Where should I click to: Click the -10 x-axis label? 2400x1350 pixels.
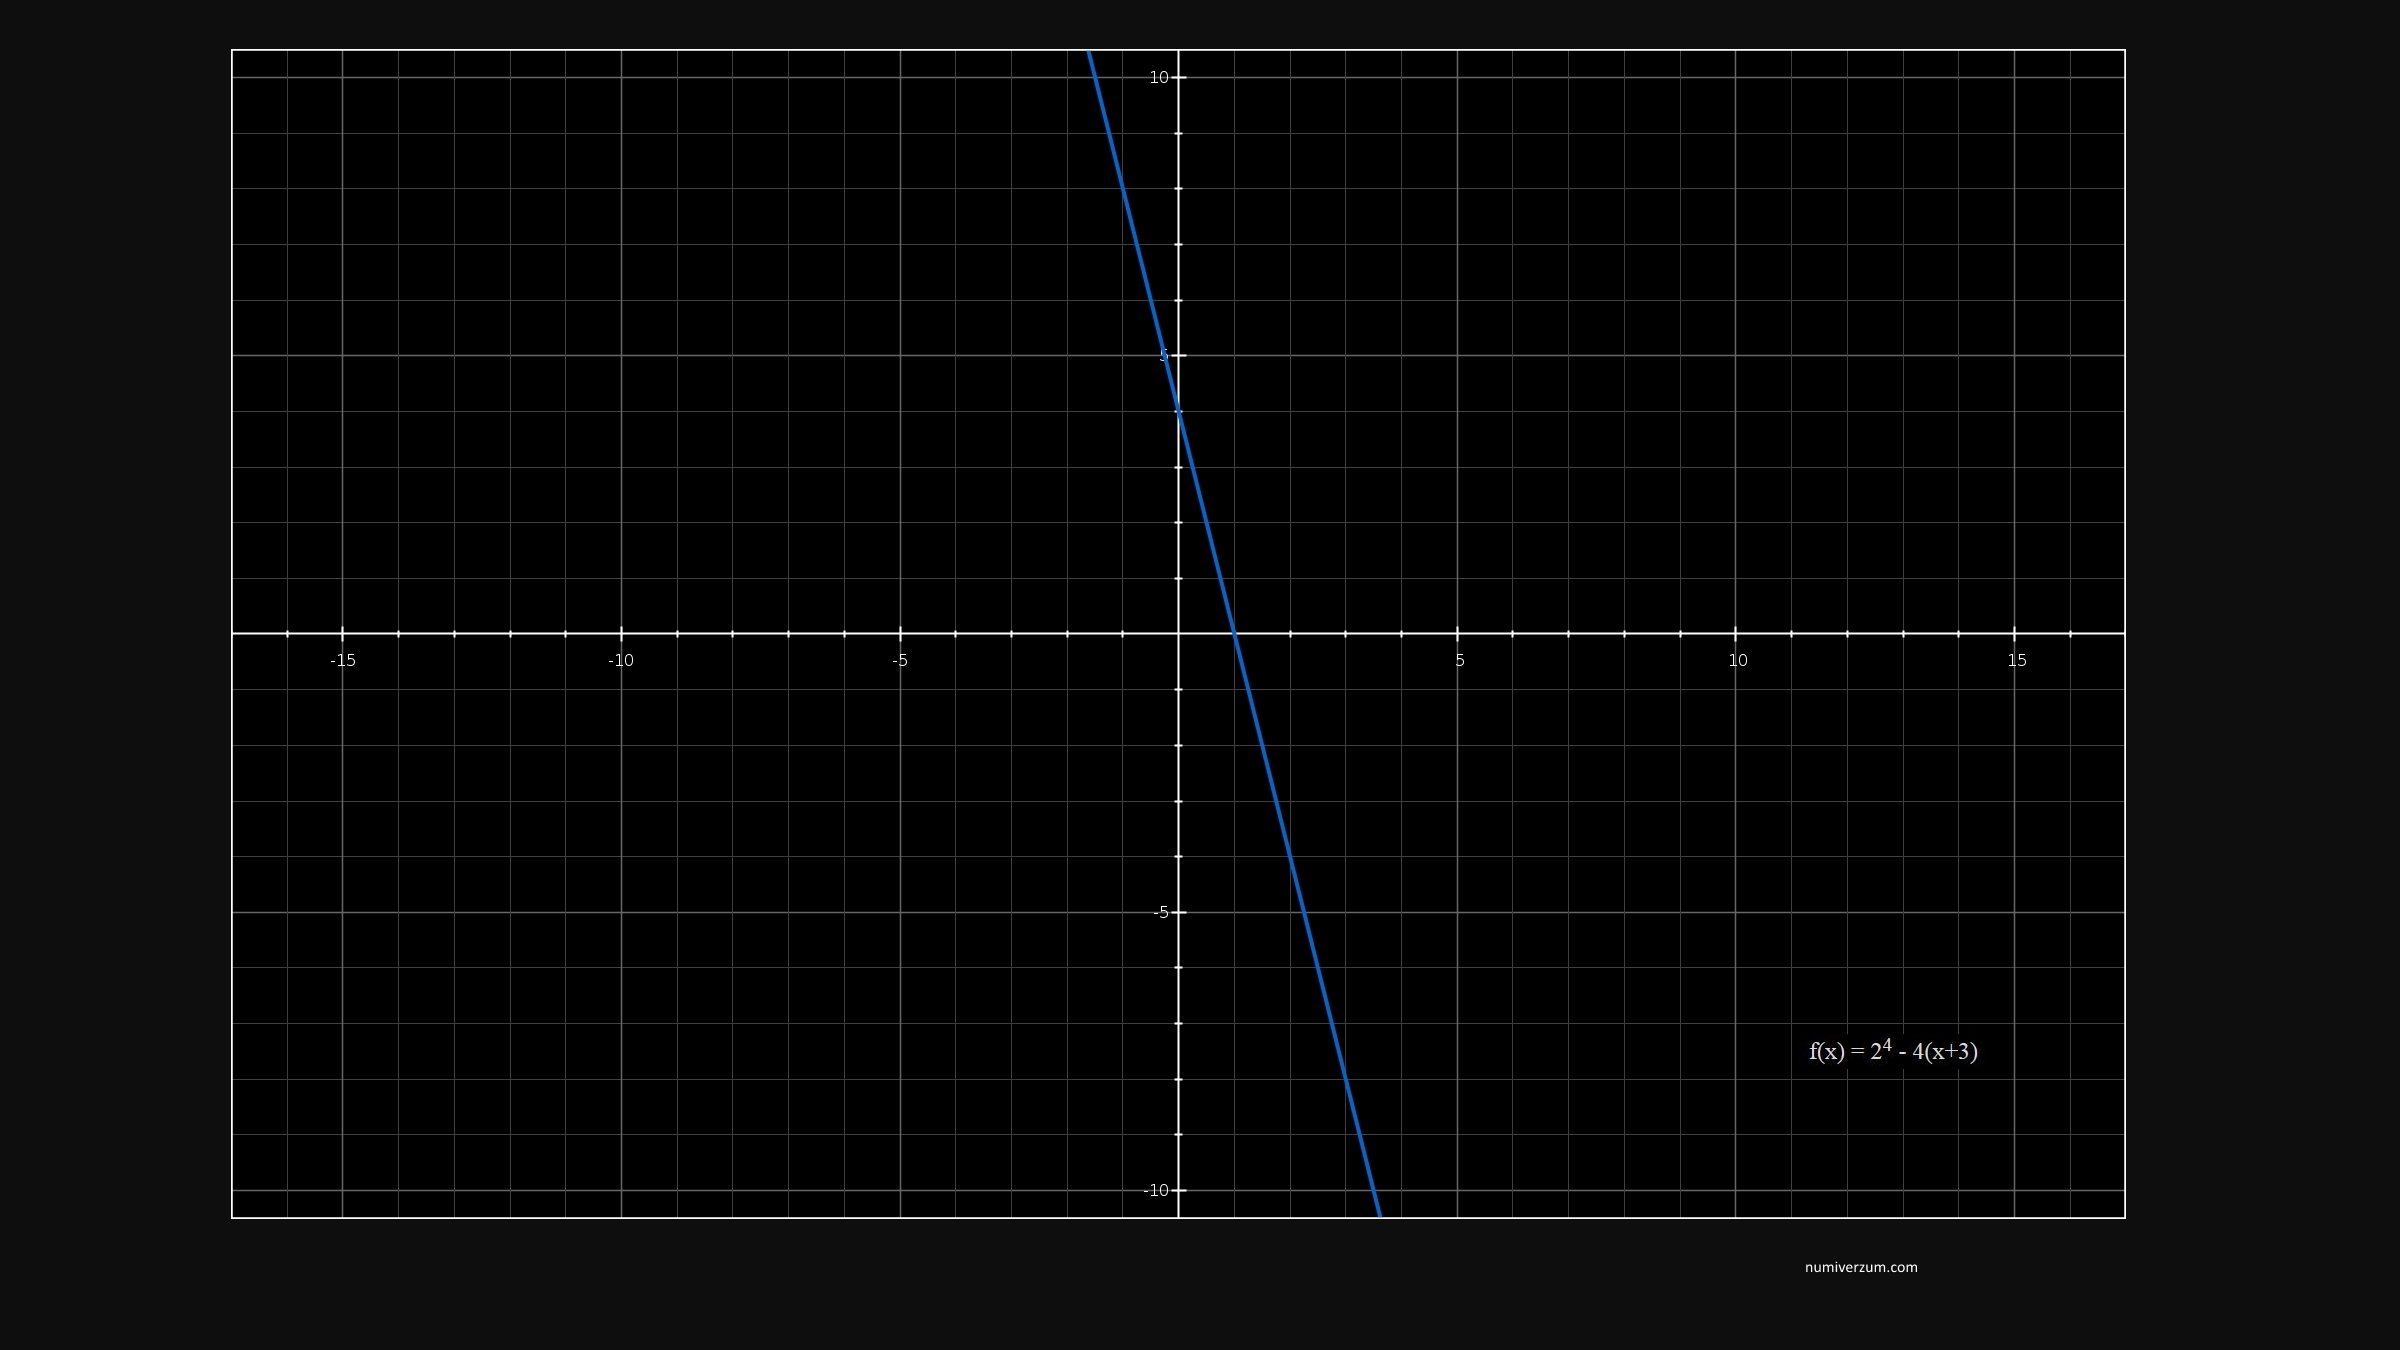pos(621,661)
